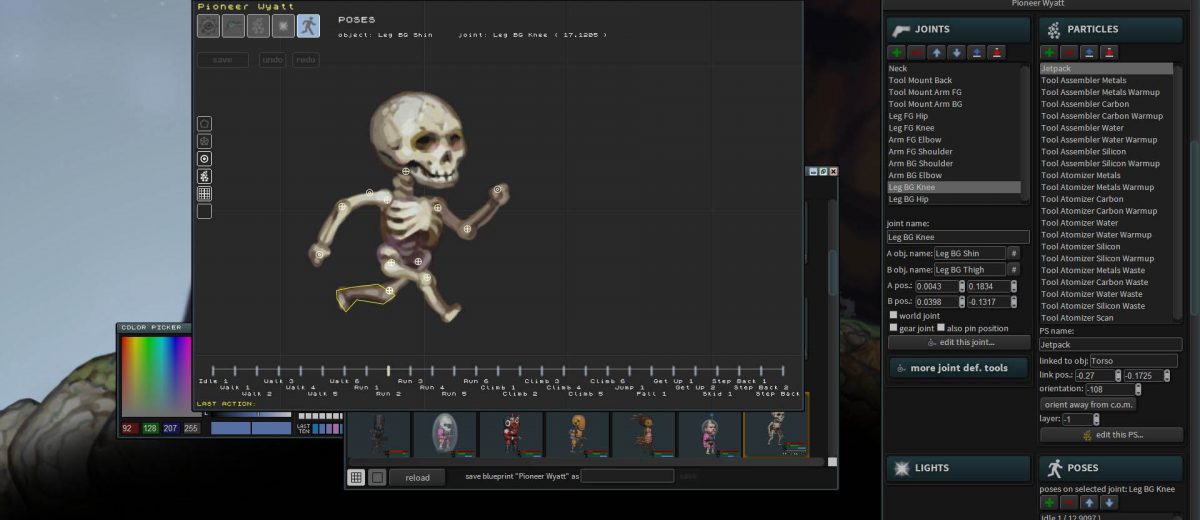Adjust A pos. X stepper arrows

pyautogui.click(x=962, y=287)
